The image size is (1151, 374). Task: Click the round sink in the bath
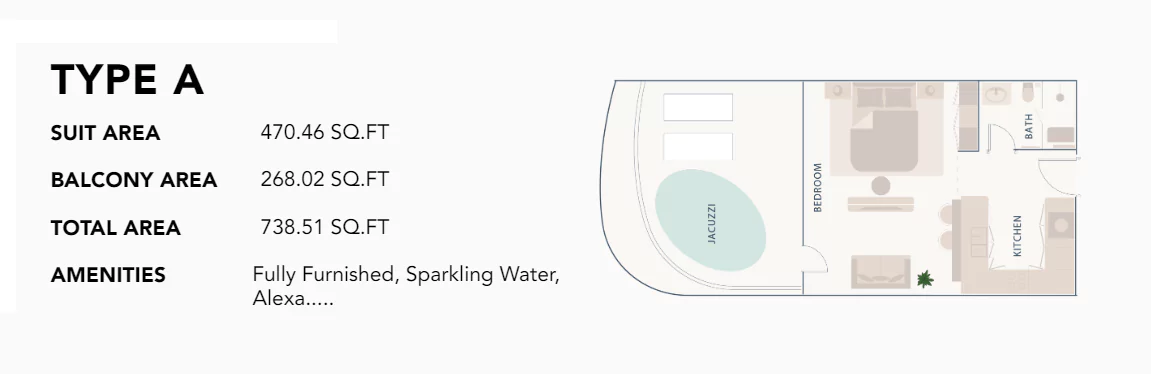pos(995,95)
